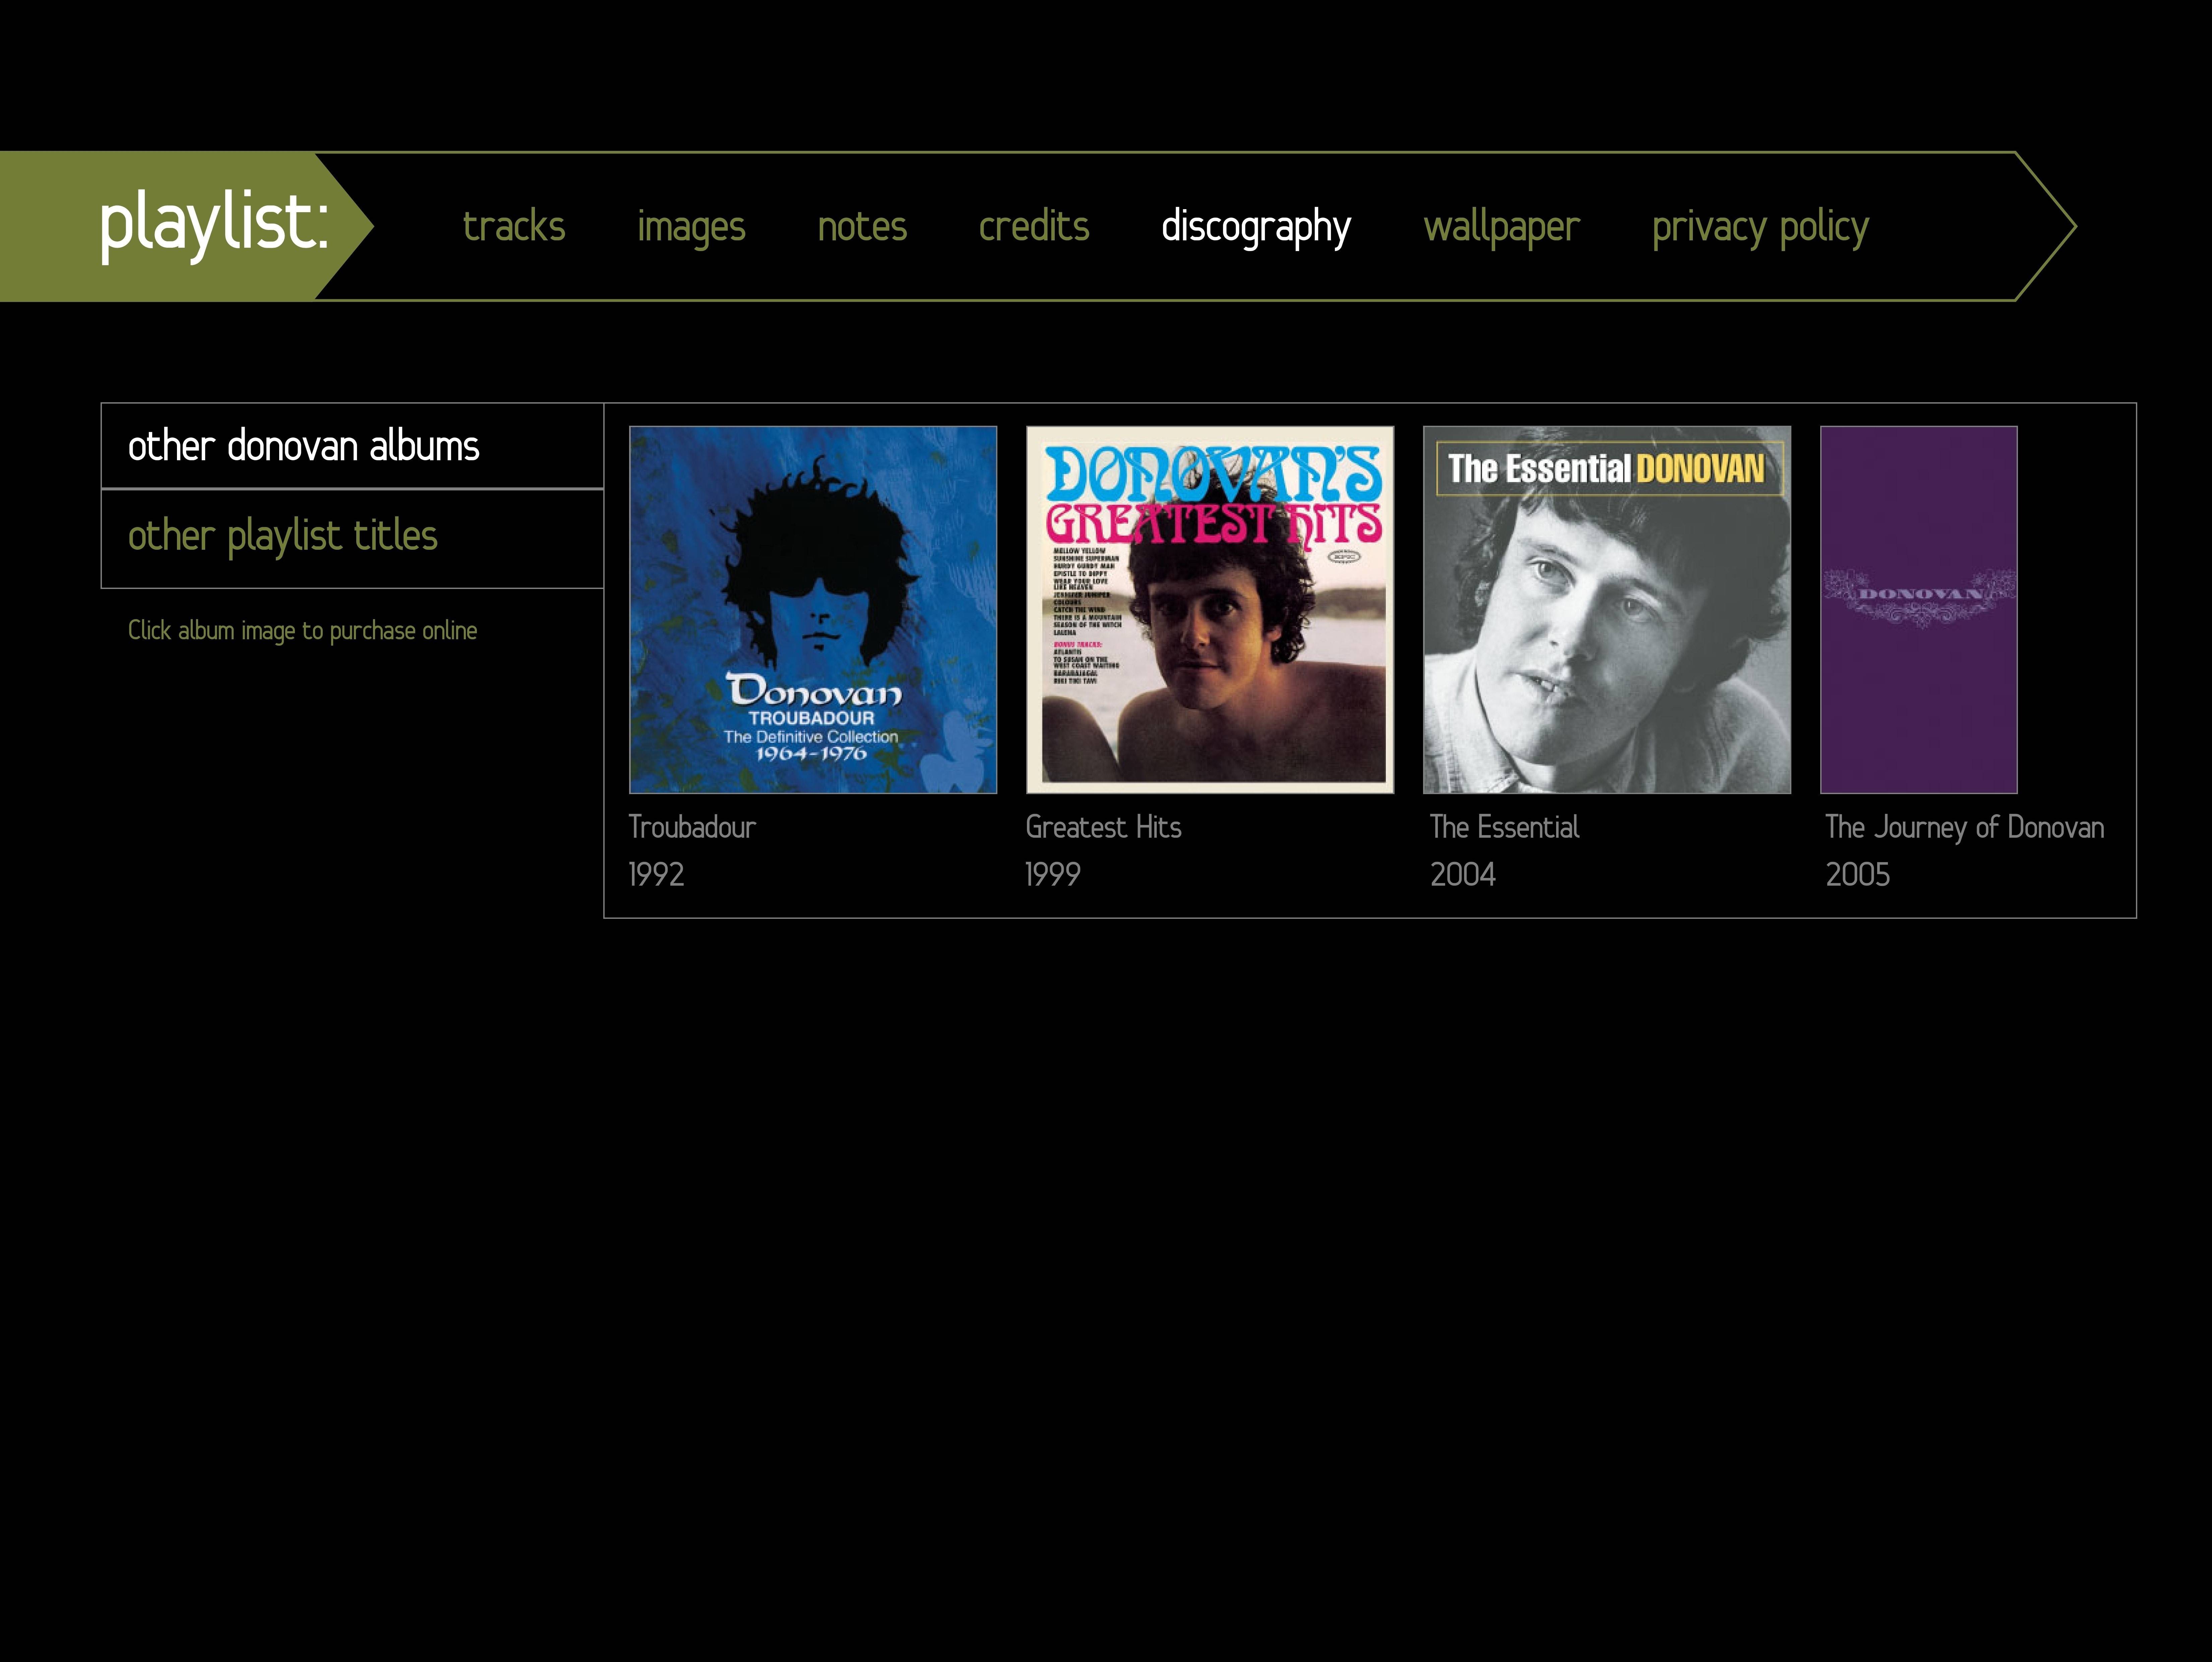The height and width of the screenshot is (1662, 2212).
Task: Open the Greatest Hits album cover
Action: click(x=1210, y=610)
